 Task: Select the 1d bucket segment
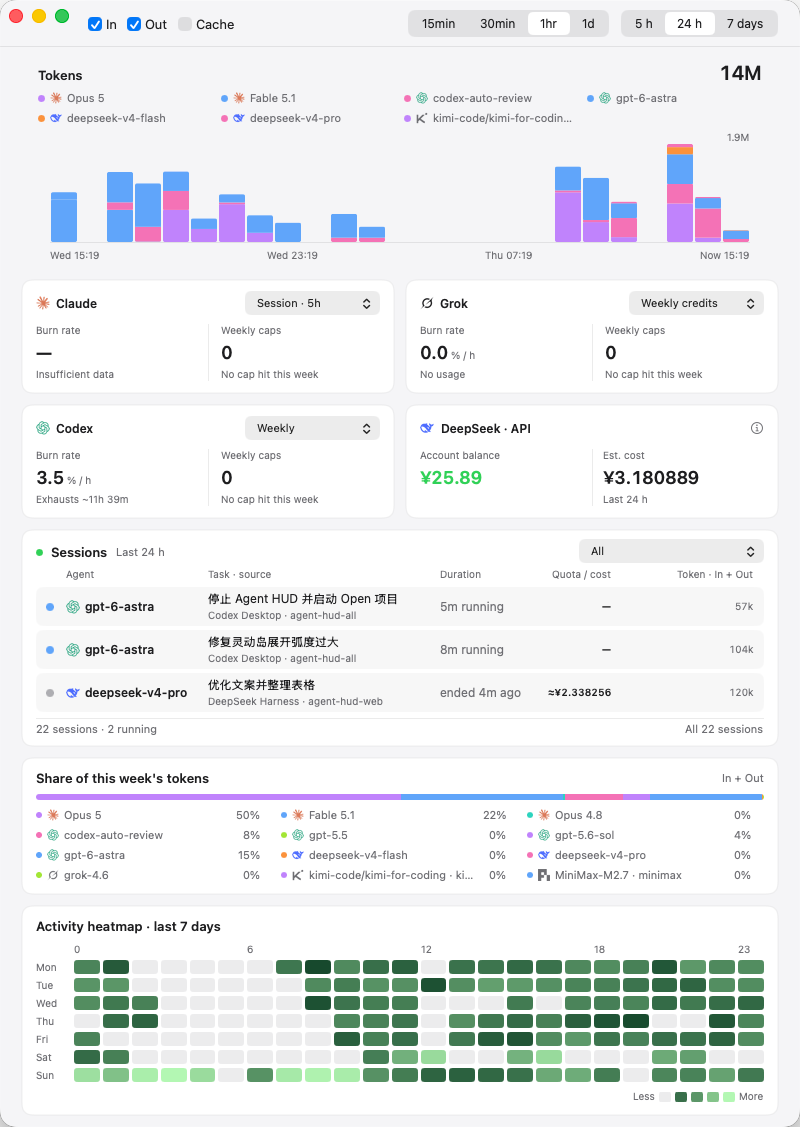pos(588,24)
